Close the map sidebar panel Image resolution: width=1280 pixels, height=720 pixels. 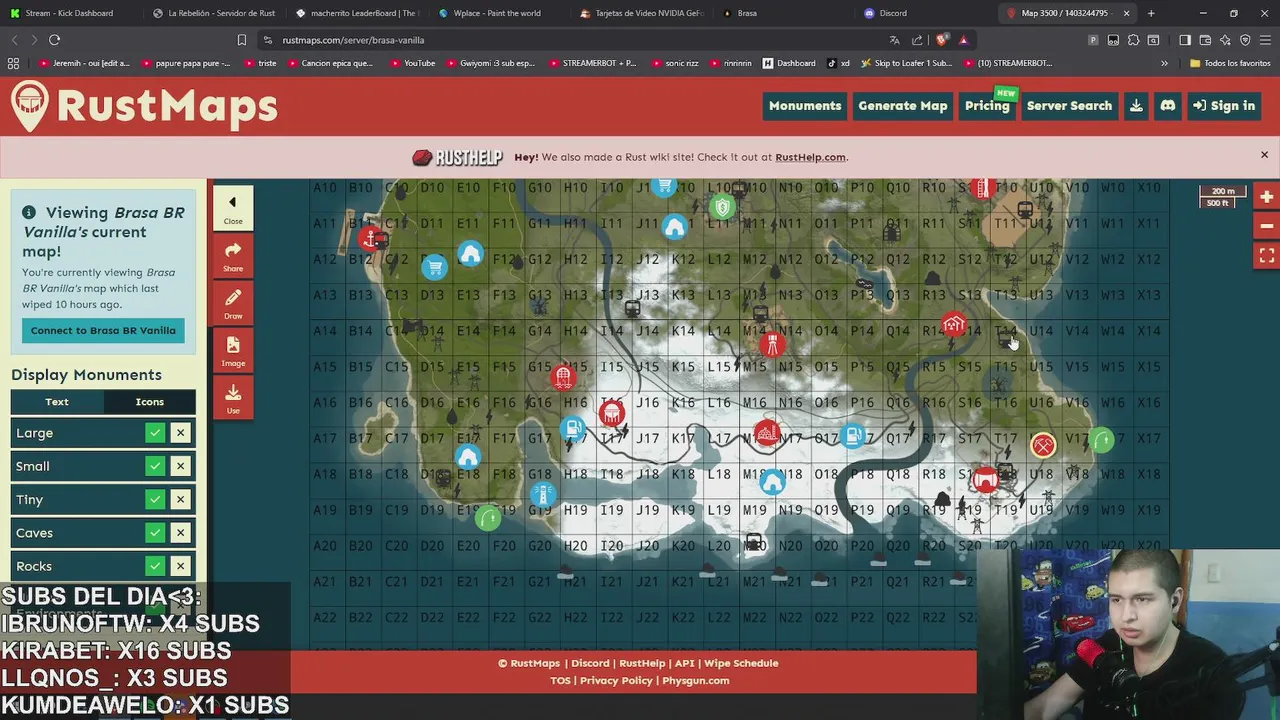233,208
